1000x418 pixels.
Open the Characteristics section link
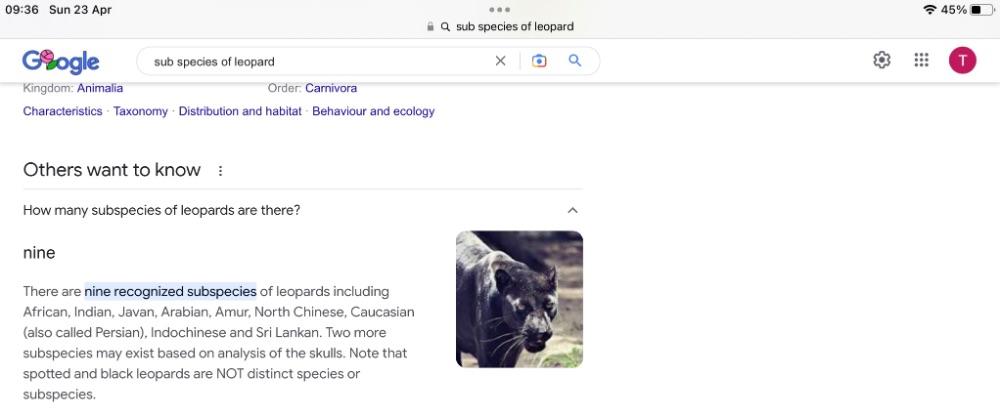63,112
